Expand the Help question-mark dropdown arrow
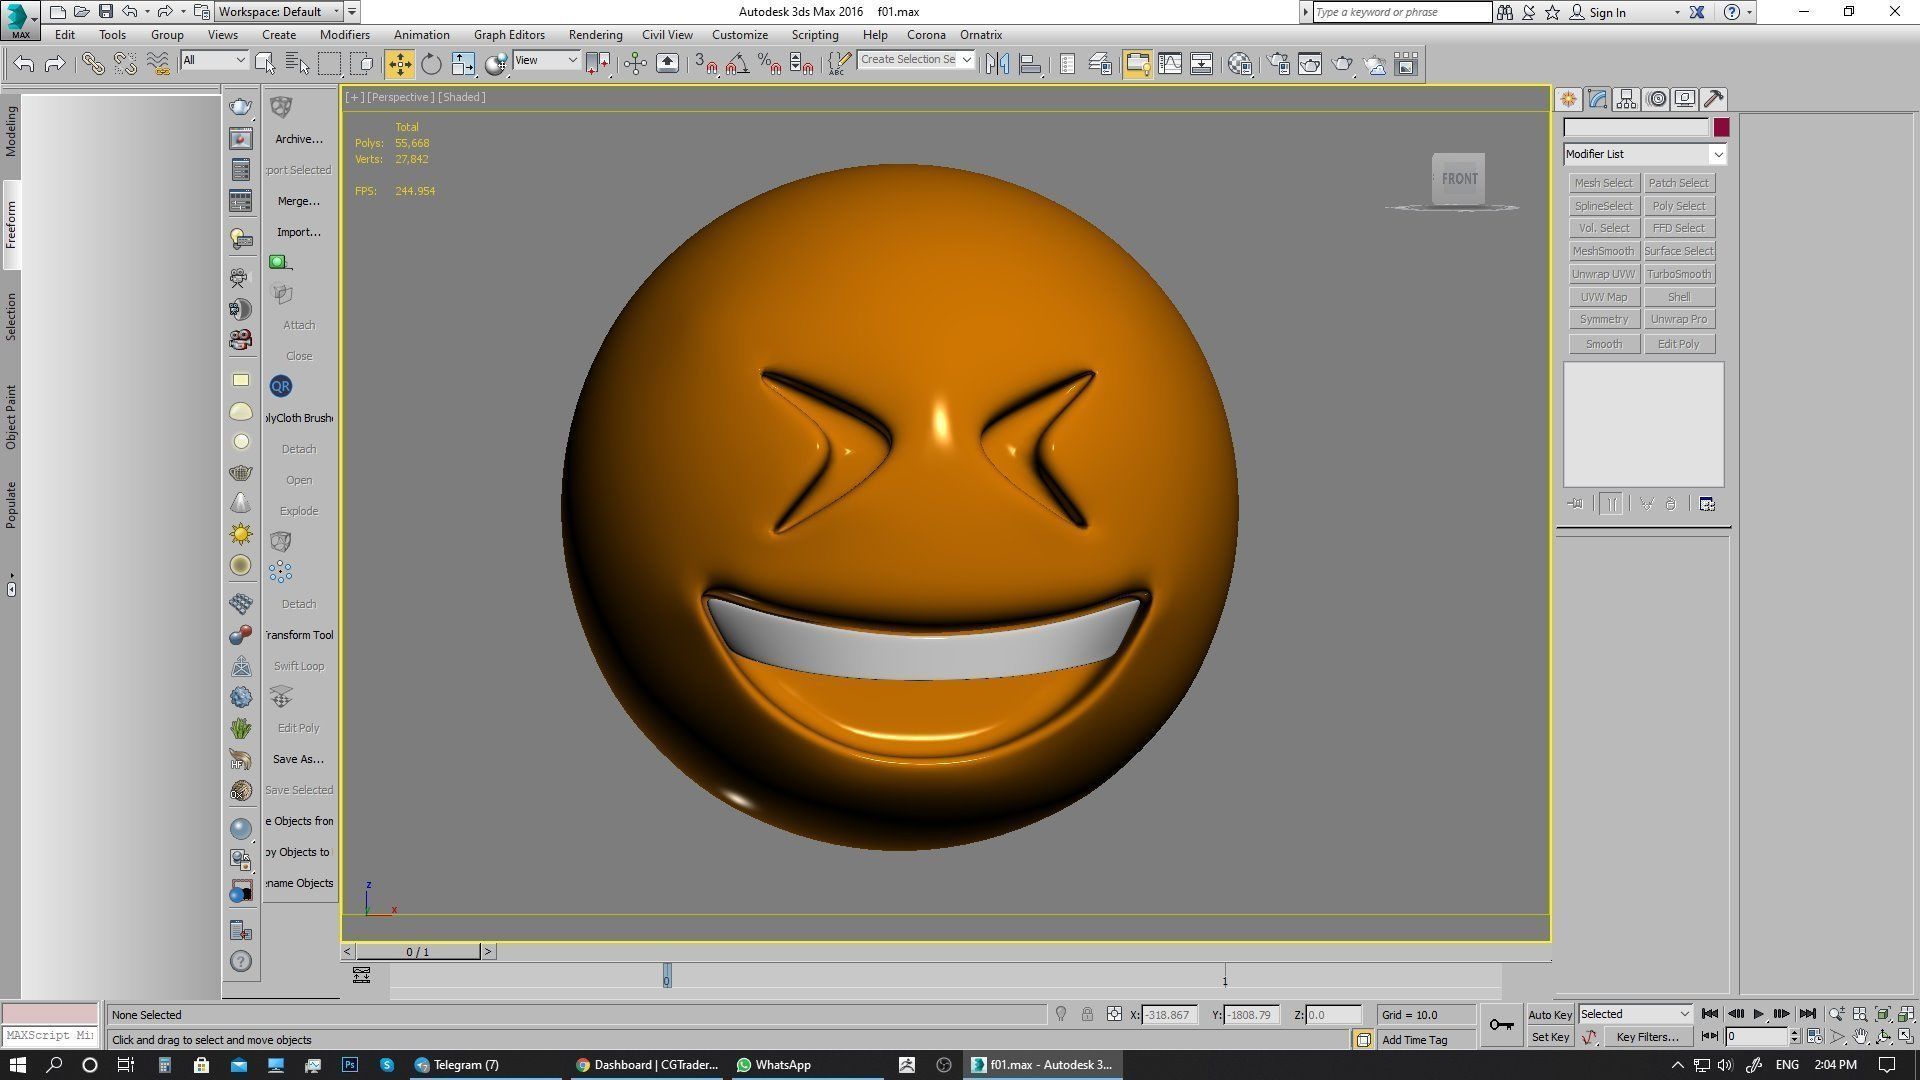The height and width of the screenshot is (1080, 1920). pos(1749,13)
